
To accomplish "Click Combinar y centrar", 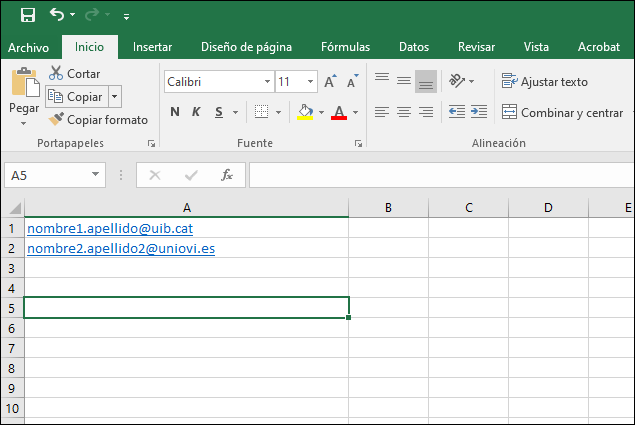I will (x=562, y=112).
